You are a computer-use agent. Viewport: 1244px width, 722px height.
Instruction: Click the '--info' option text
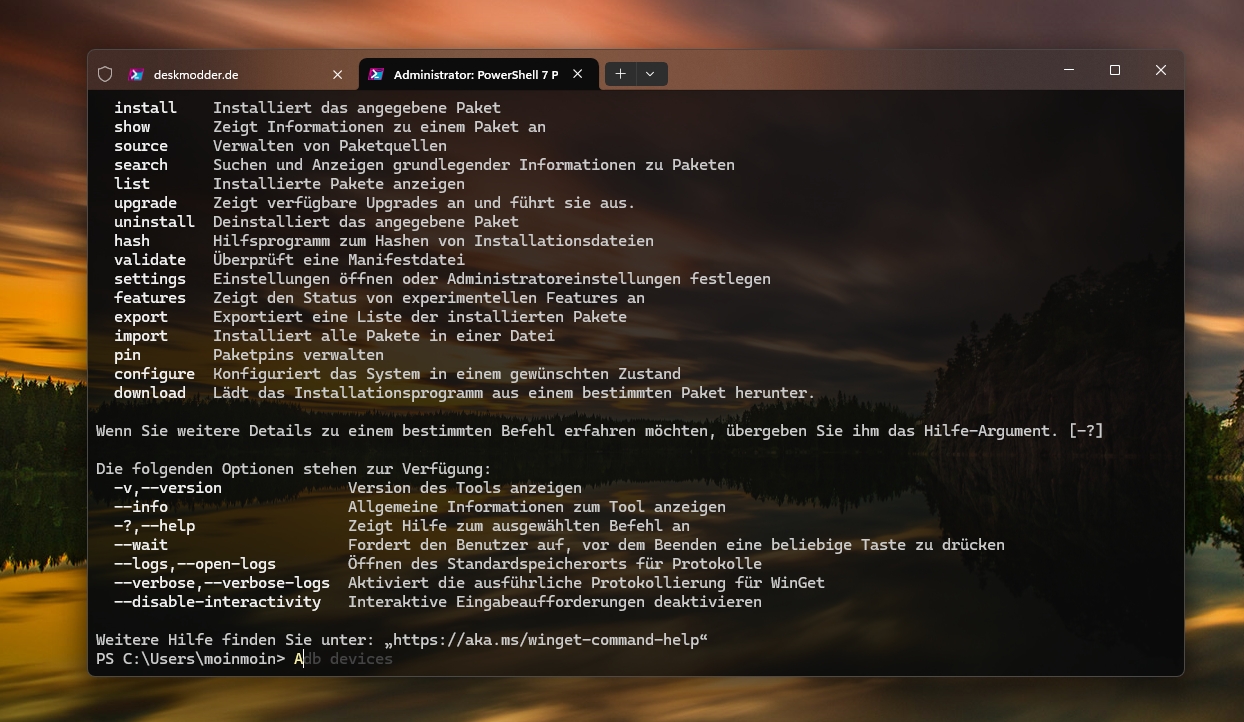[x=141, y=507]
